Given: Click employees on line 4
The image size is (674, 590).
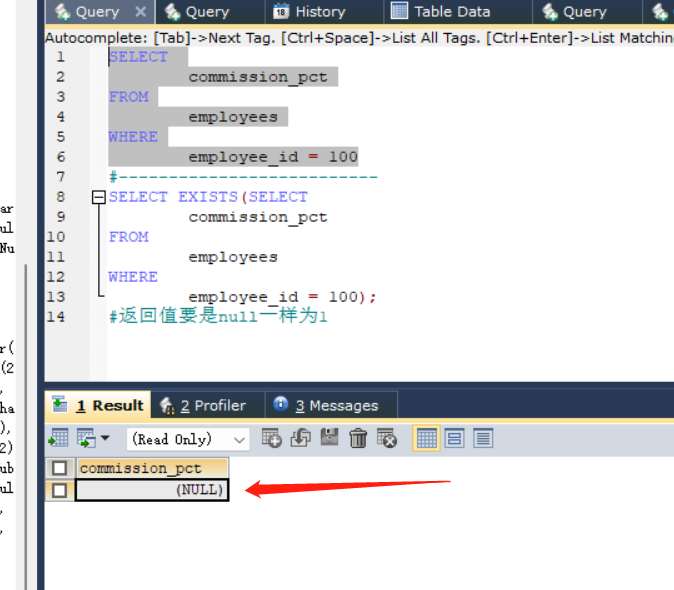Looking at the screenshot, I should pyautogui.click(x=233, y=117).
